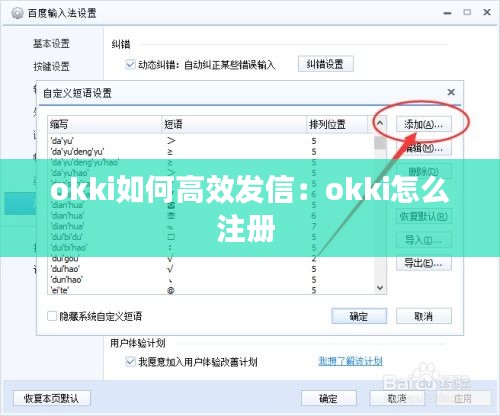Screen dimensions: 500x416
Task: Click the 导出(E)... button
Action: pos(424,263)
